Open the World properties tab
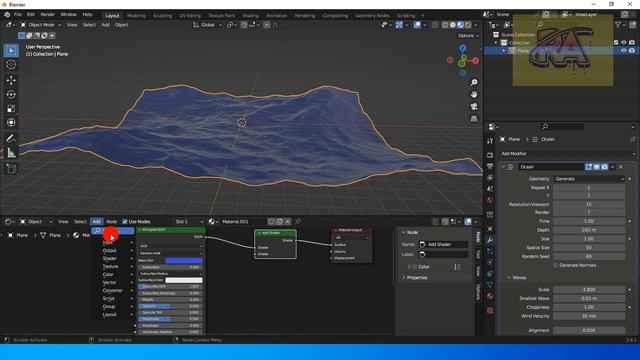The width and height of the screenshot is (640, 360). coord(490,200)
